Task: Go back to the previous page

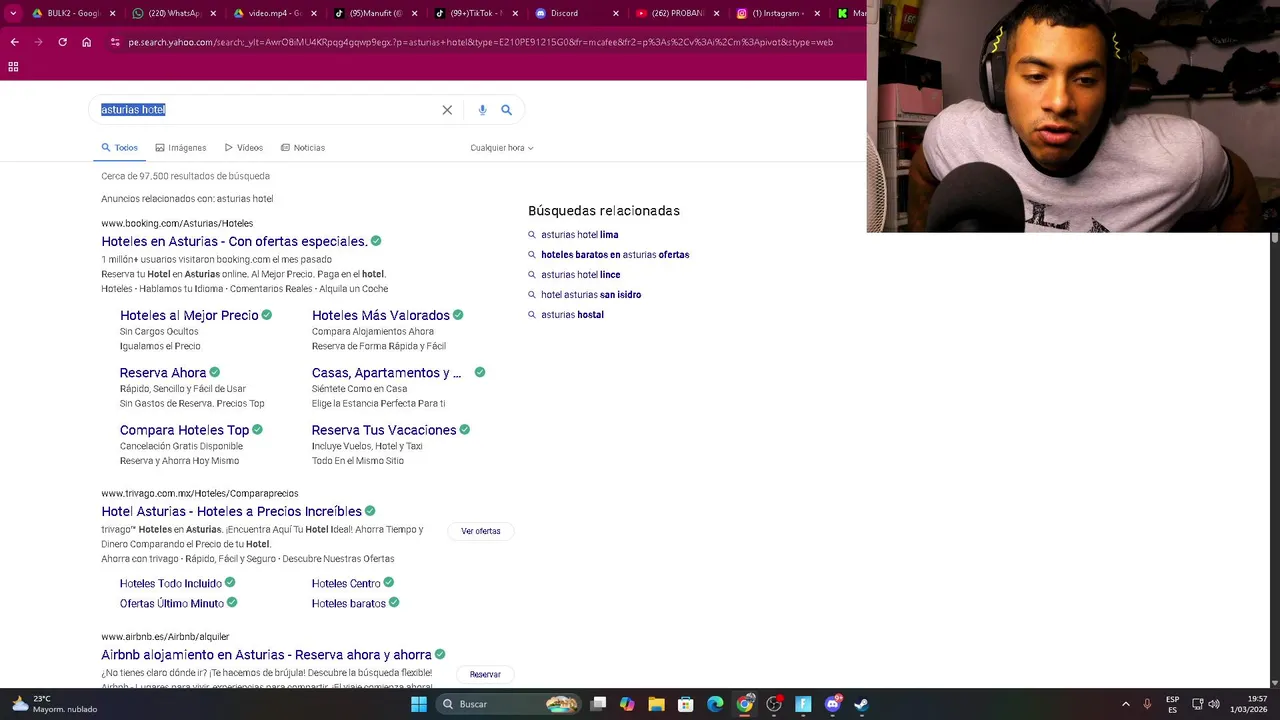Action: coord(14,42)
